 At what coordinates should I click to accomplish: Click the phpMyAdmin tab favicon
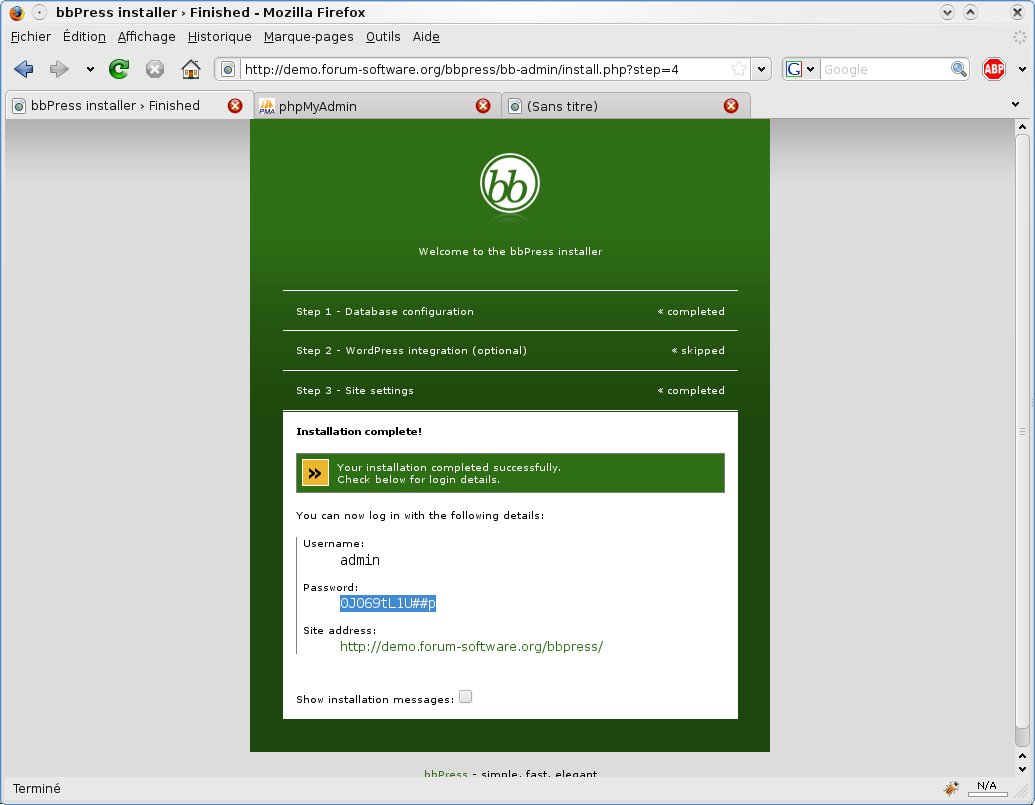click(x=267, y=106)
